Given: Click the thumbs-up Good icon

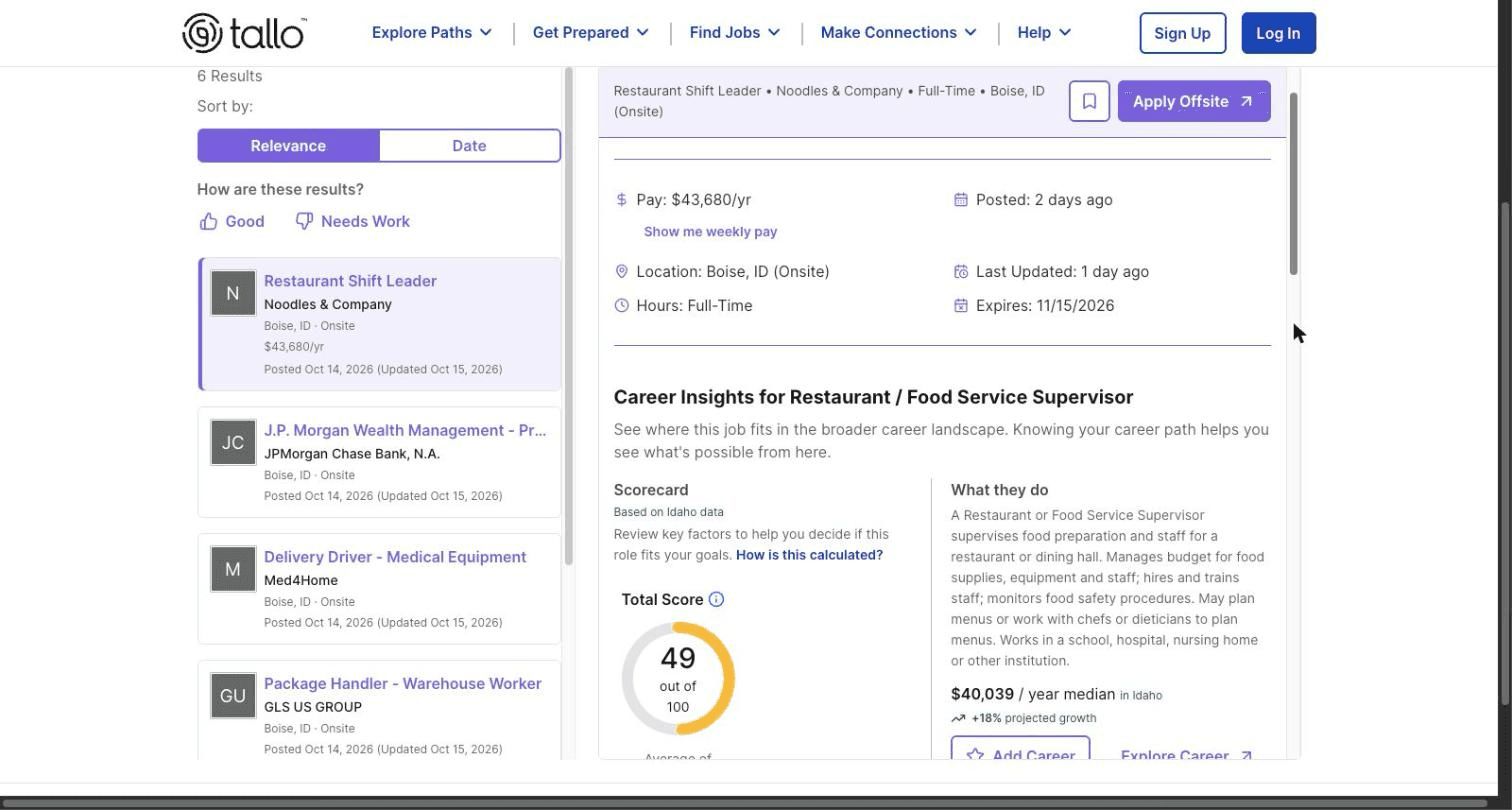Looking at the screenshot, I should (x=208, y=222).
